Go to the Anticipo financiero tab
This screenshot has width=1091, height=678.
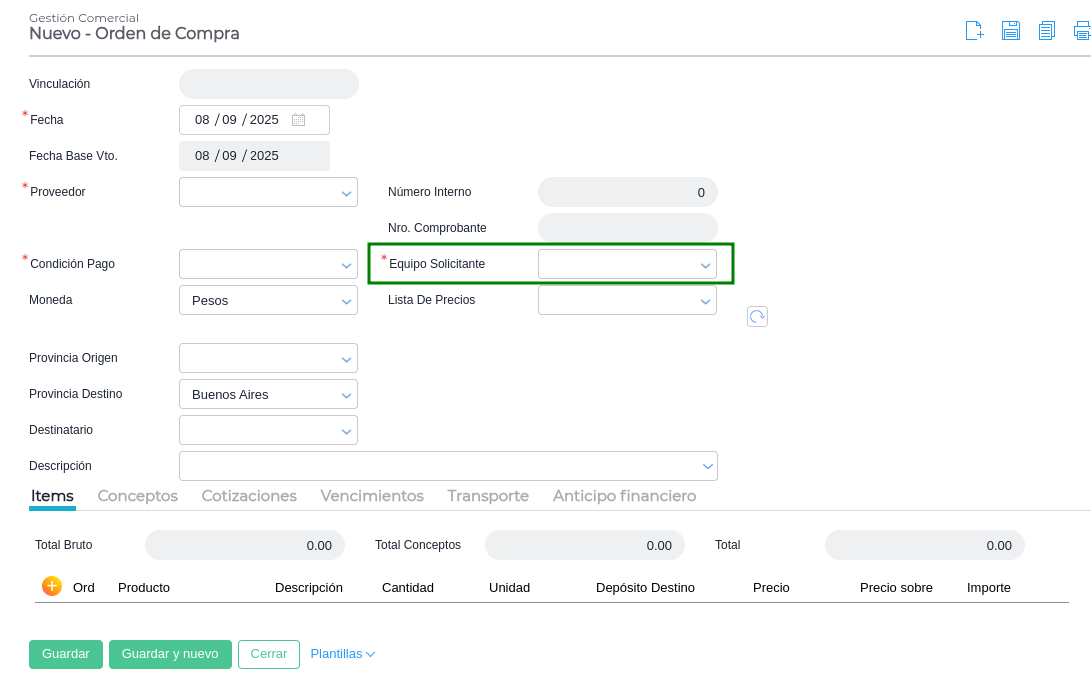(x=624, y=496)
